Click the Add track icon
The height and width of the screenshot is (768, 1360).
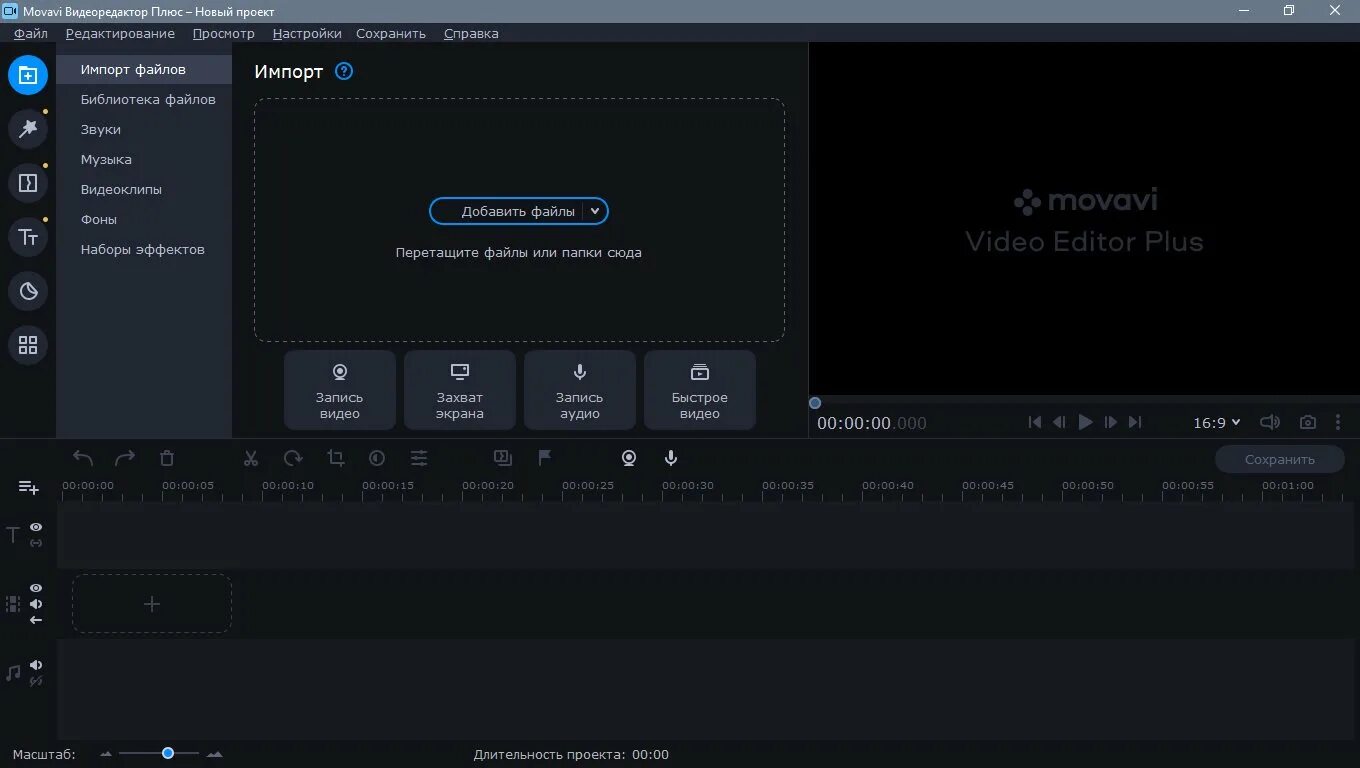[29, 487]
